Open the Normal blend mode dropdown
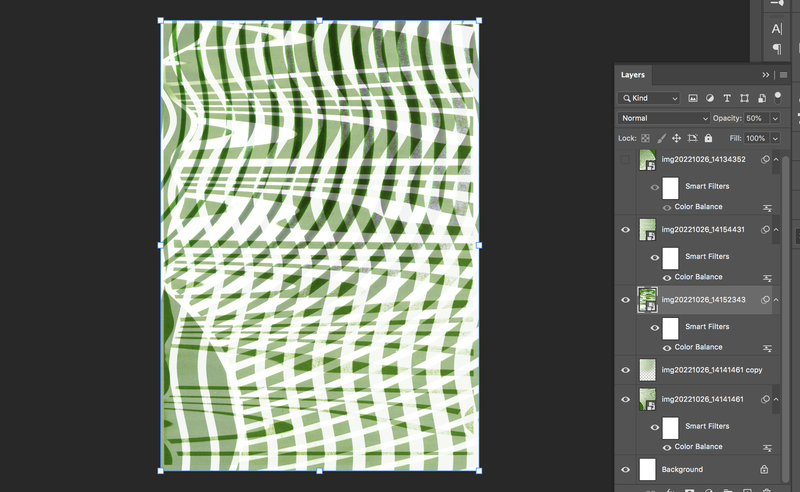Image resolution: width=800 pixels, height=492 pixels. pyautogui.click(x=663, y=118)
